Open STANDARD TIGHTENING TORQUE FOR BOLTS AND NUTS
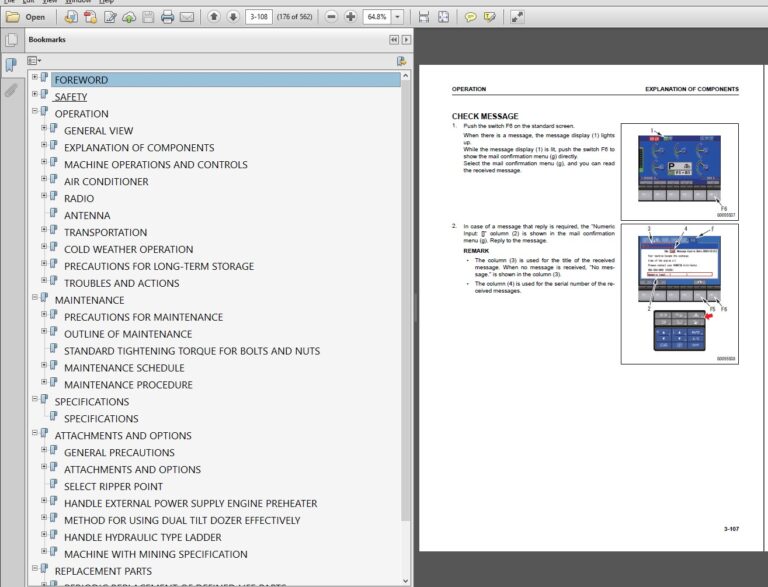768x587 pixels. (192, 351)
